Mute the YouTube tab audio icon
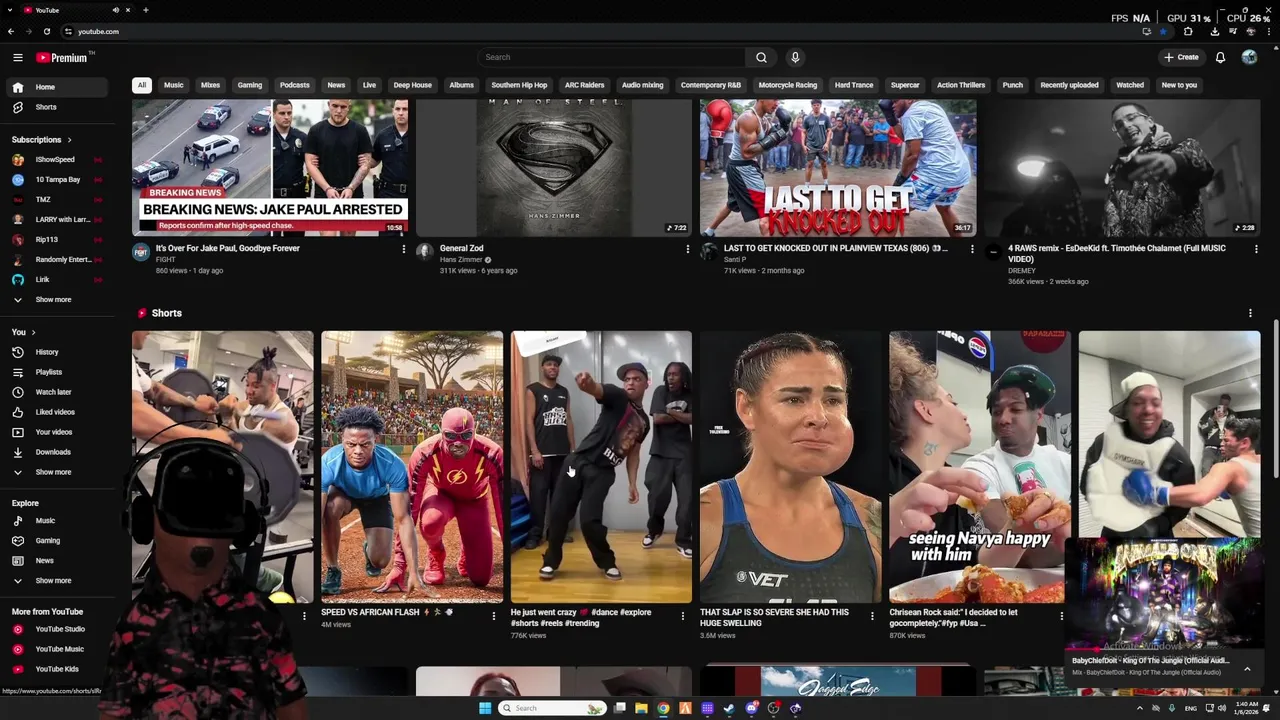1280x720 pixels. tap(116, 10)
